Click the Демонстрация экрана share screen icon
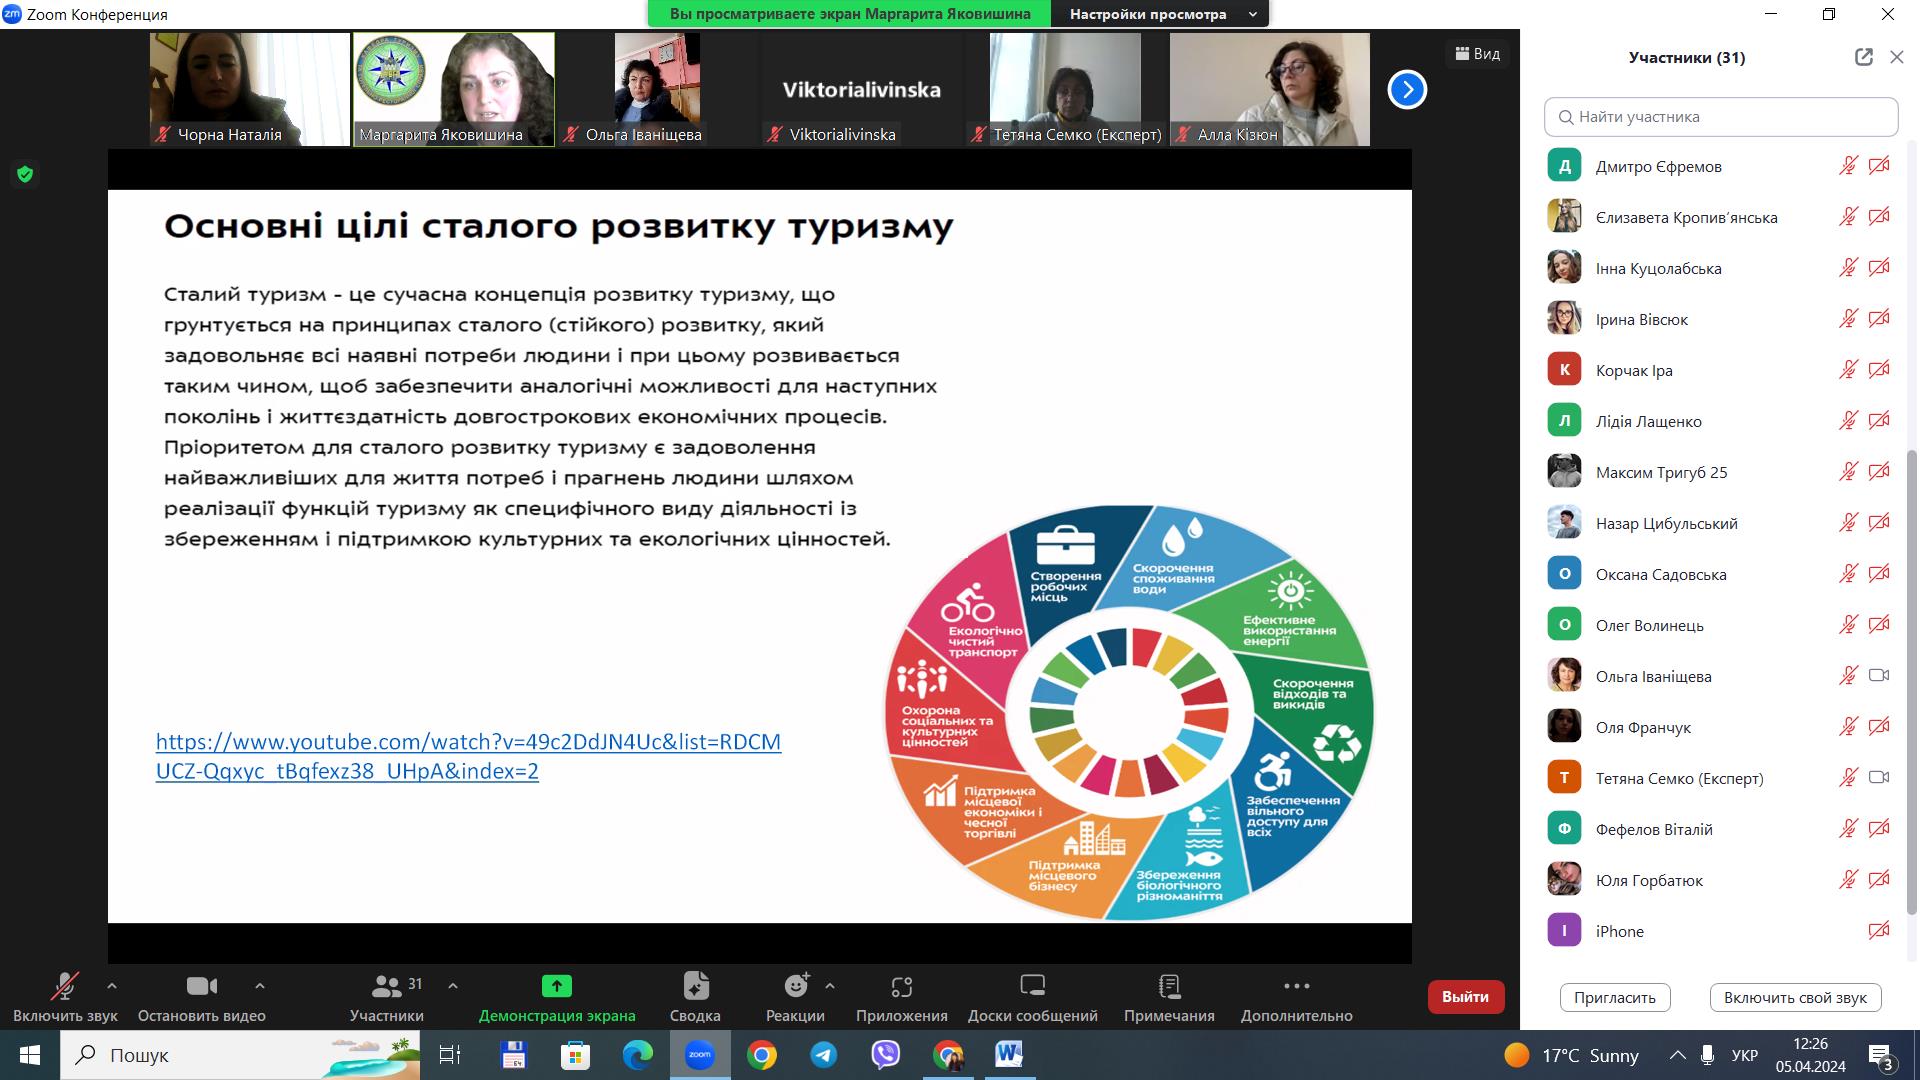The image size is (1920, 1080). 556,987
